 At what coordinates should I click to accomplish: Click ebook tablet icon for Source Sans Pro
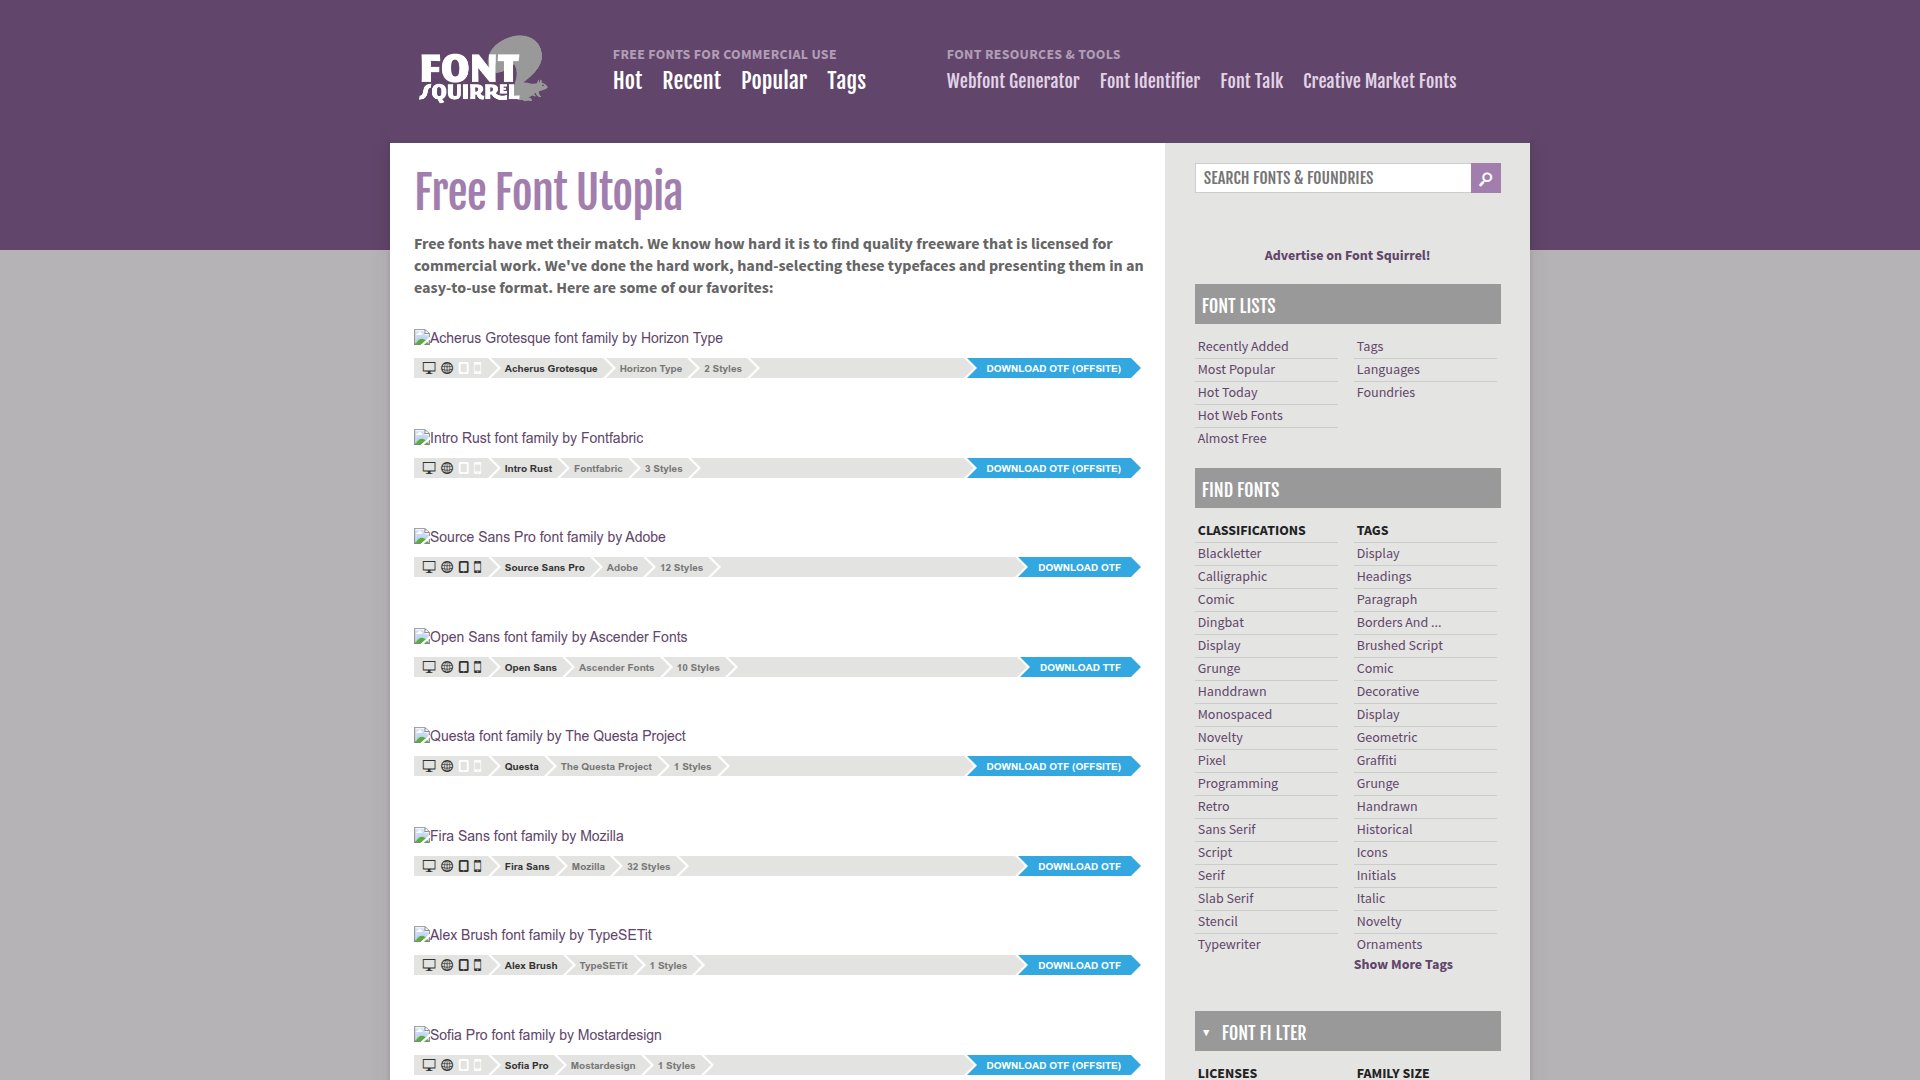point(463,567)
